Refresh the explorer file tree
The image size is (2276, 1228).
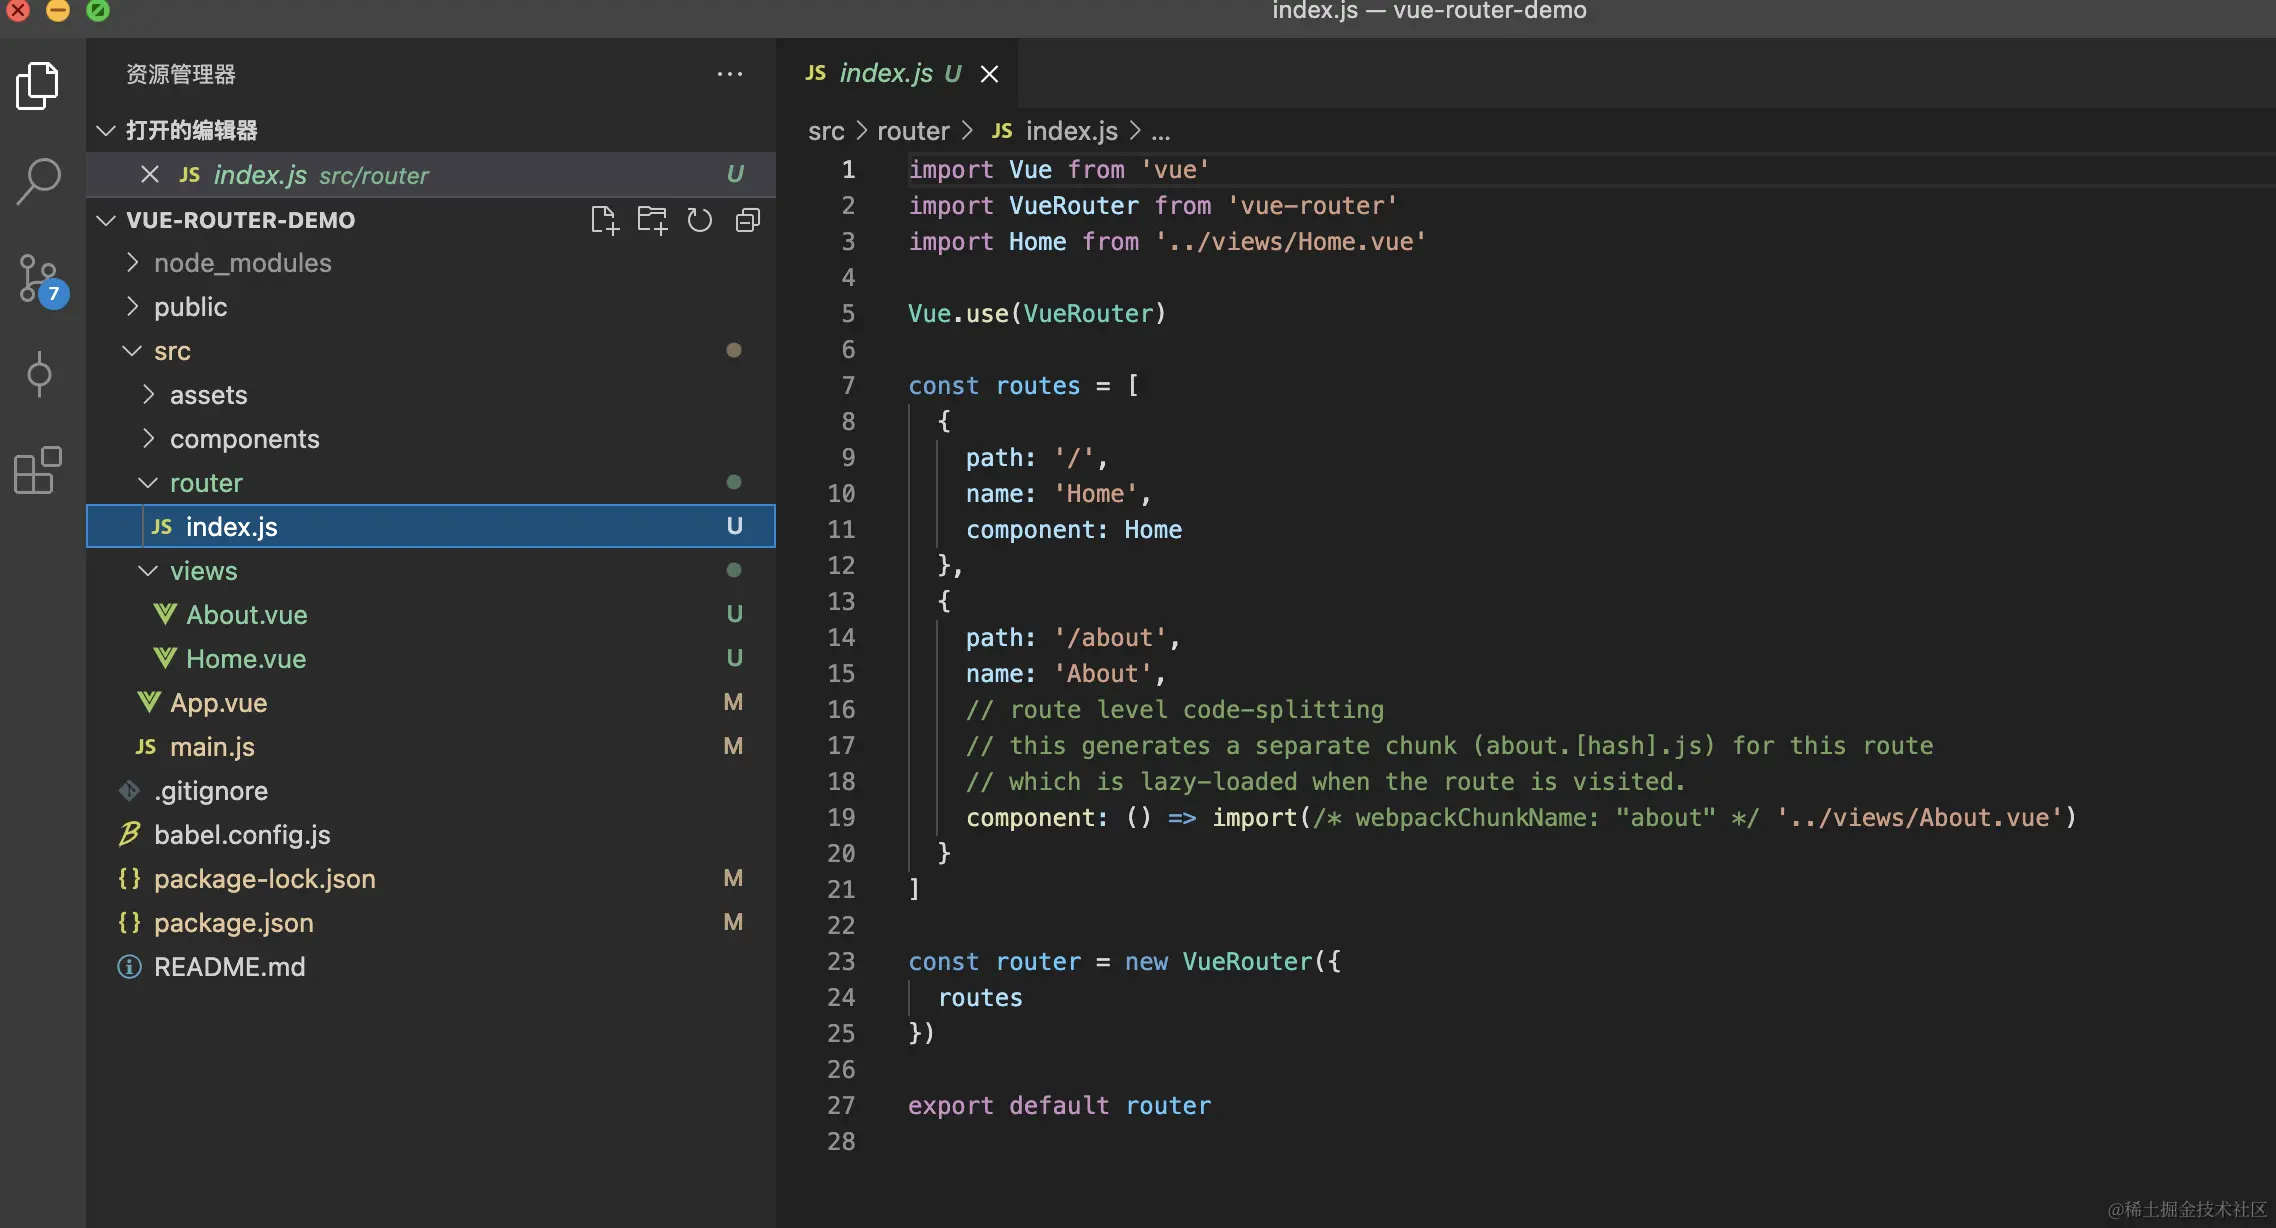[x=700, y=220]
